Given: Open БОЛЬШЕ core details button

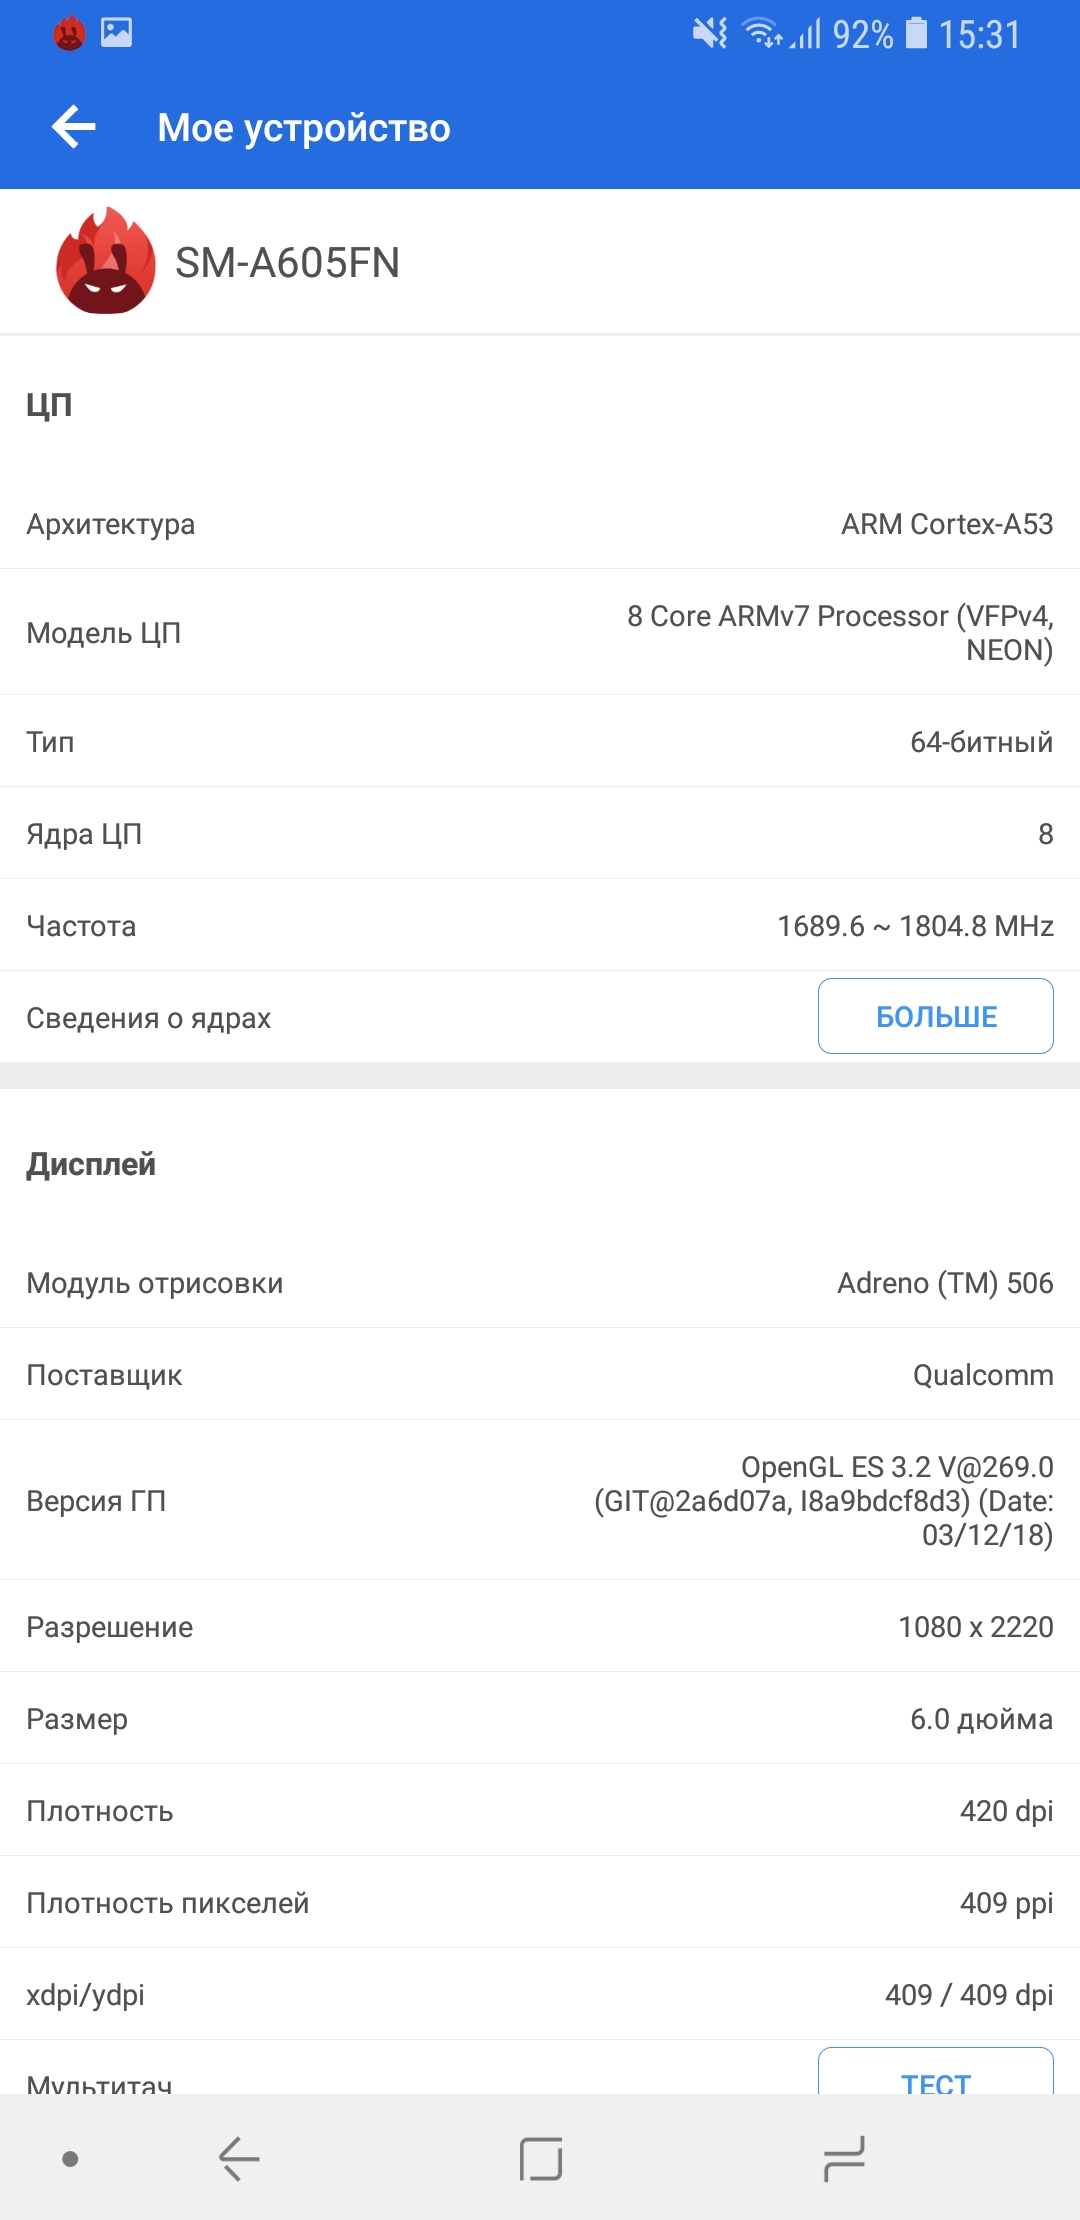Looking at the screenshot, I should pyautogui.click(x=935, y=1016).
